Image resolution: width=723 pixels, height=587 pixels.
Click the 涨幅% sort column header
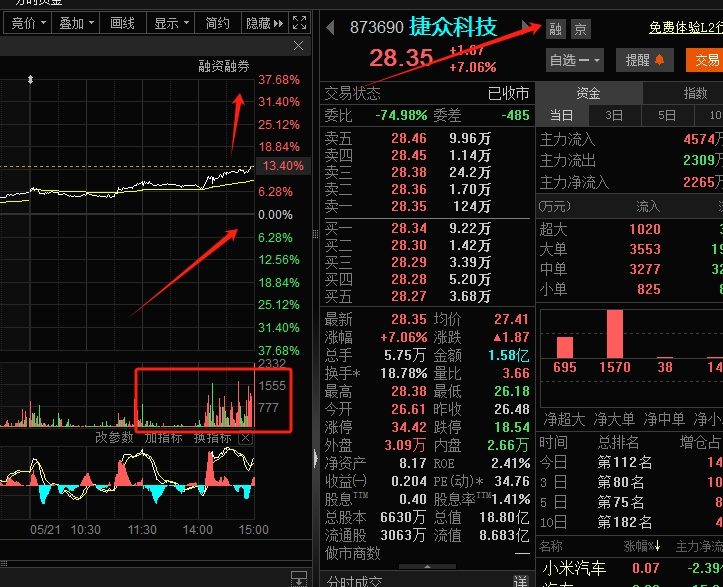[641, 547]
